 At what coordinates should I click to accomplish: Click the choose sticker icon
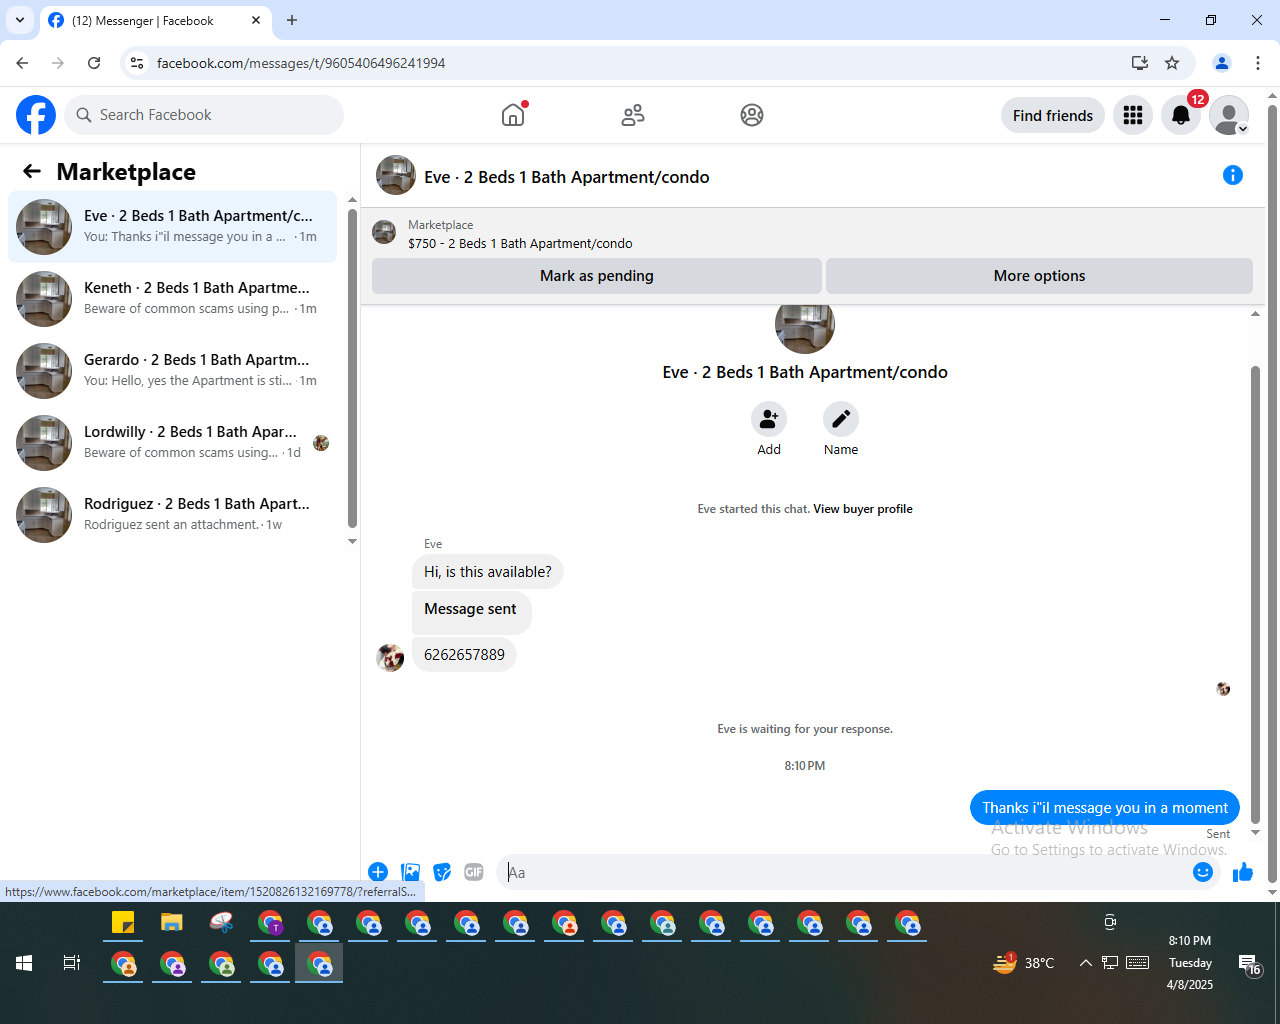point(442,872)
